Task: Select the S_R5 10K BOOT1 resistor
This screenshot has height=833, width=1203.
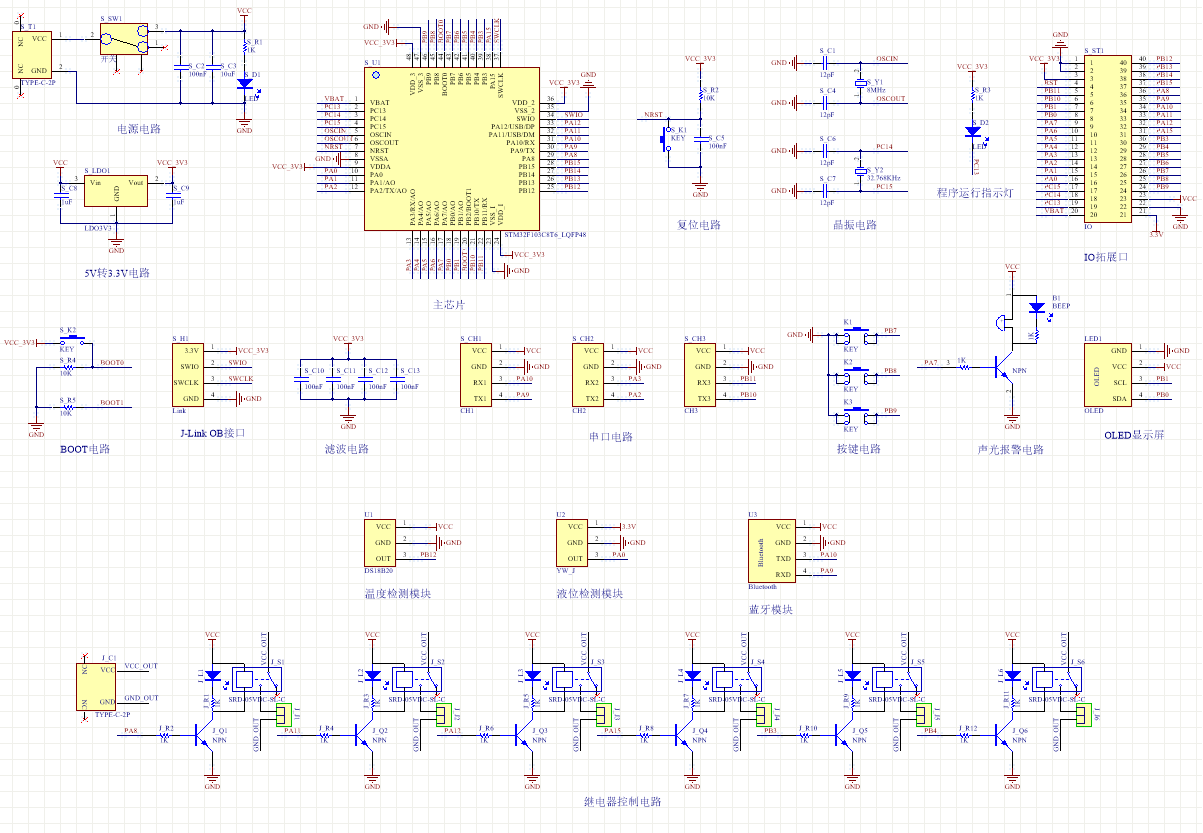Action: (68, 406)
